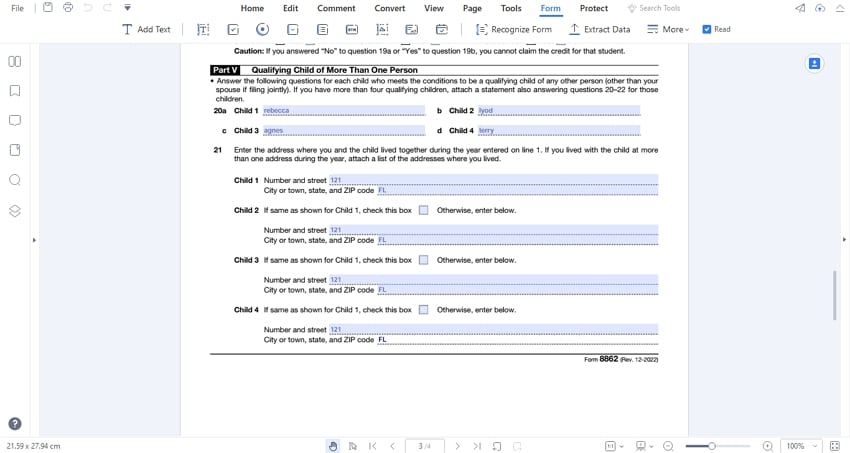Expand the right panel arrow
850x453 pixels.
(844, 240)
